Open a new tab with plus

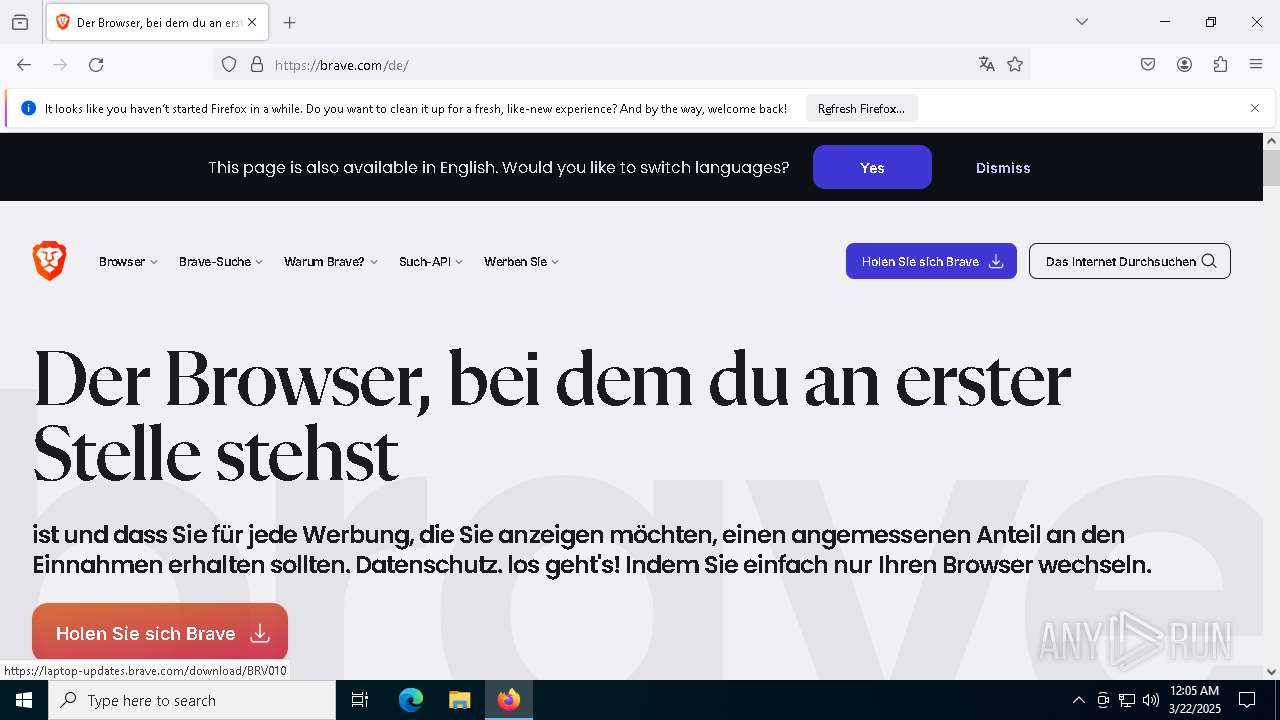[x=290, y=22]
